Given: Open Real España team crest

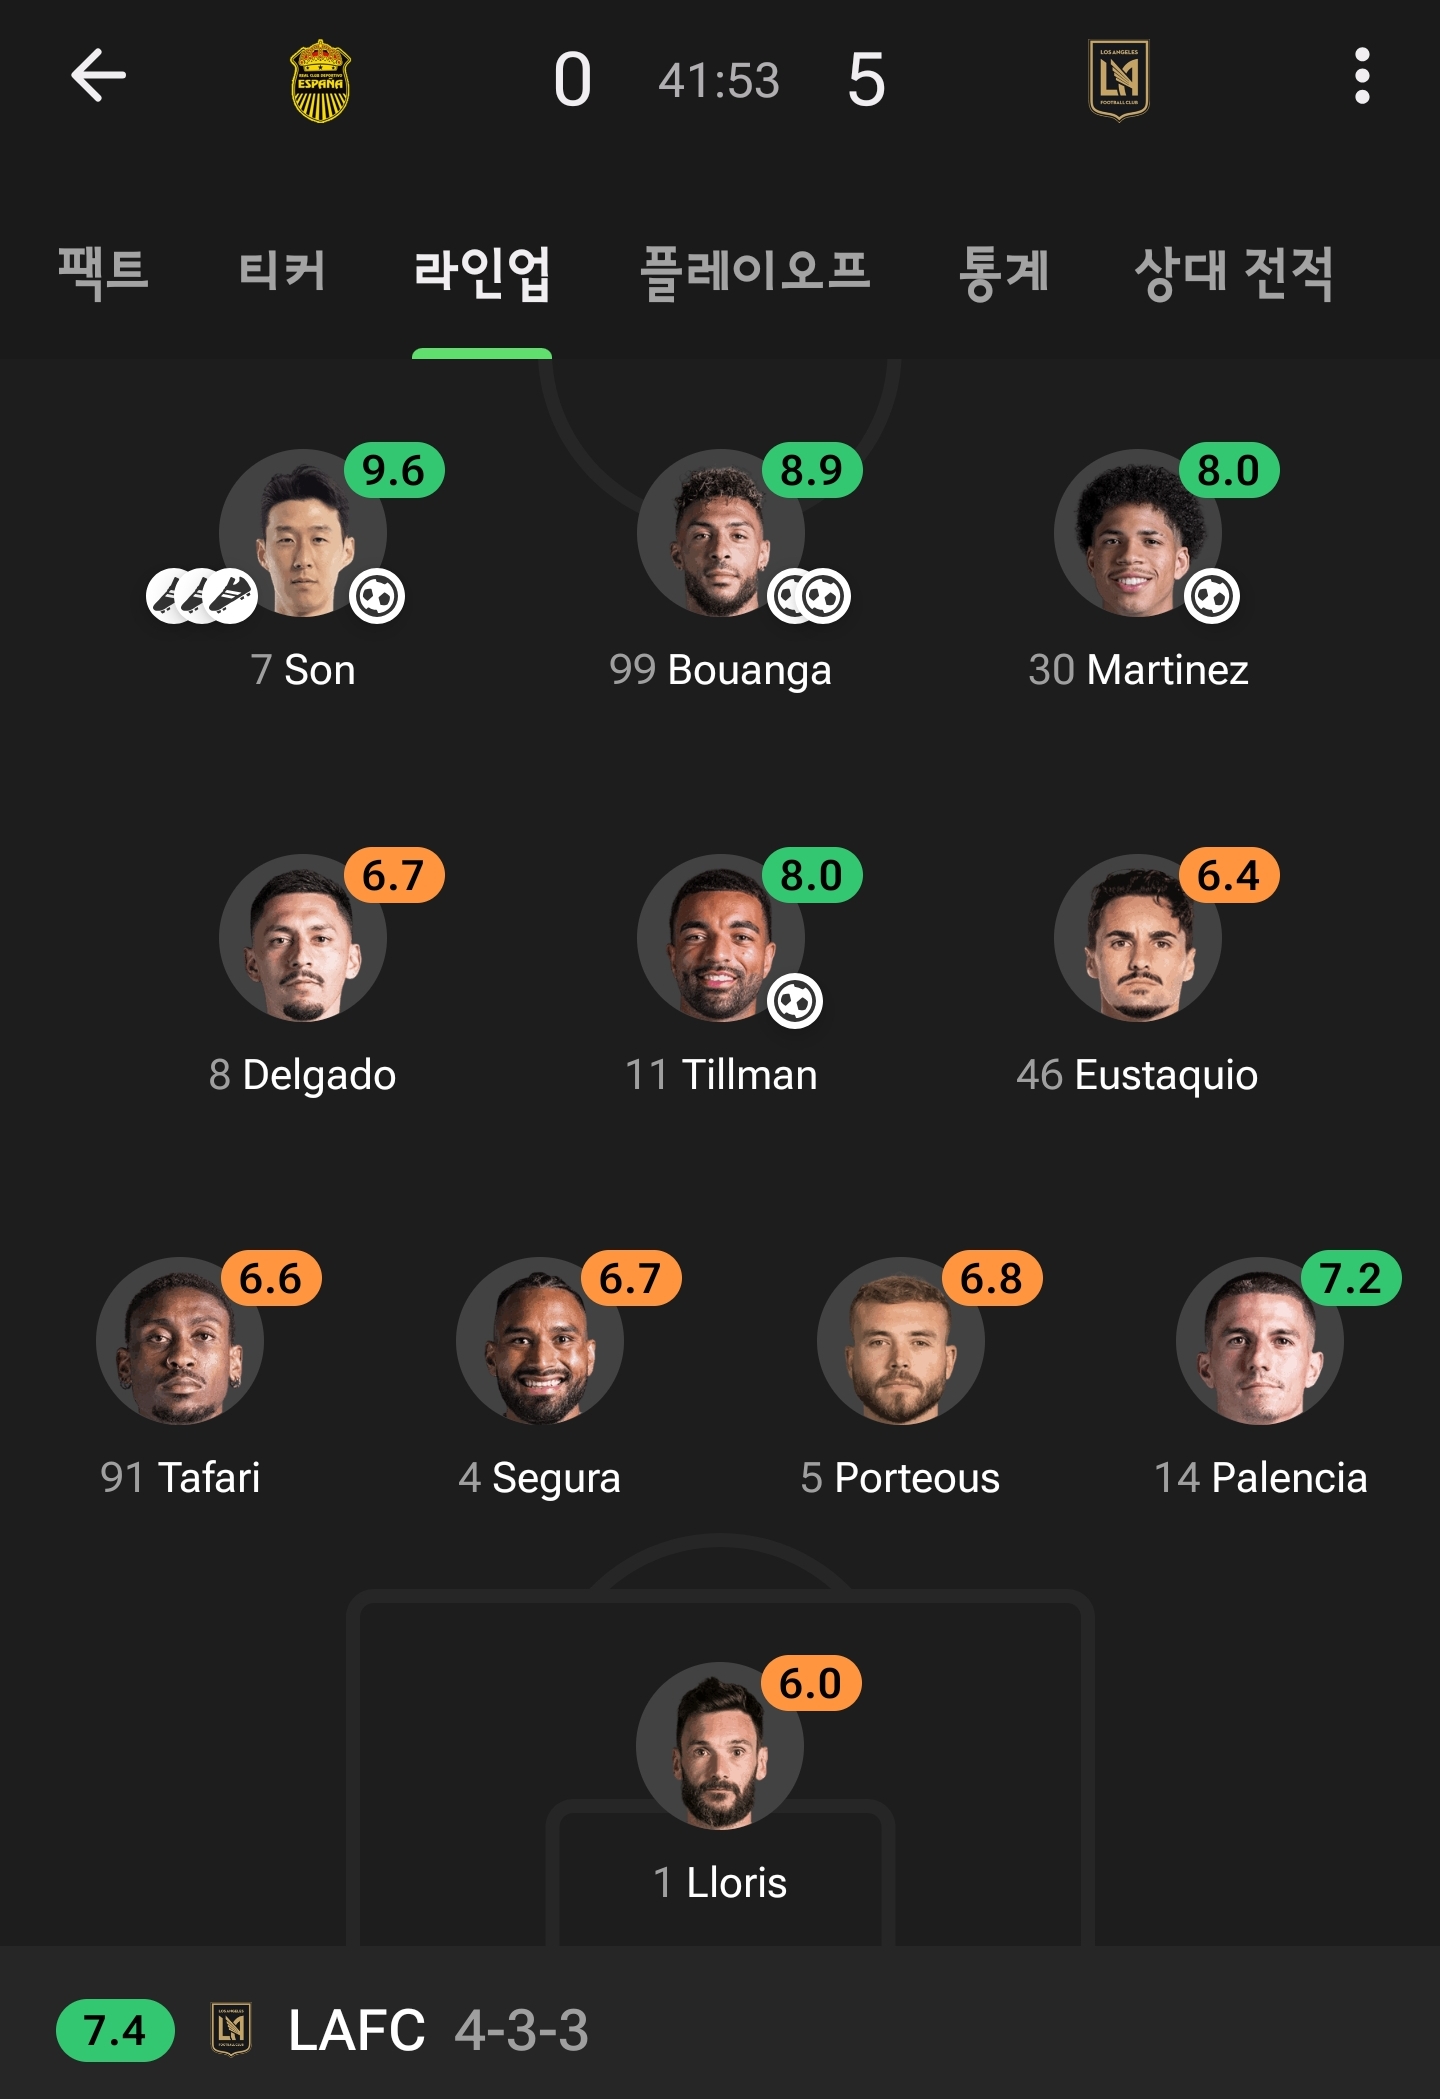Looking at the screenshot, I should coord(320,80).
